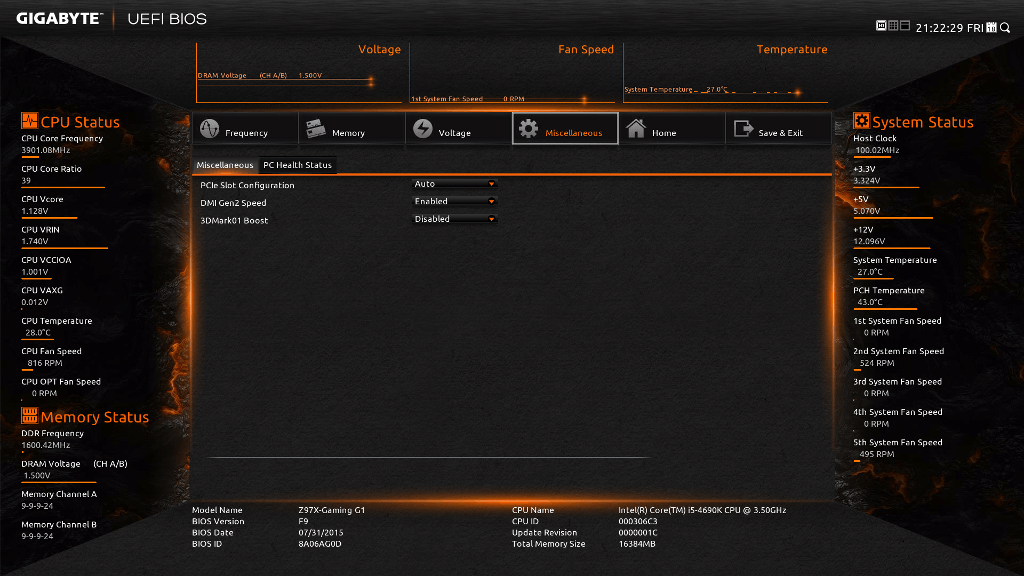Go to the Home menu

[x=671, y=129]
